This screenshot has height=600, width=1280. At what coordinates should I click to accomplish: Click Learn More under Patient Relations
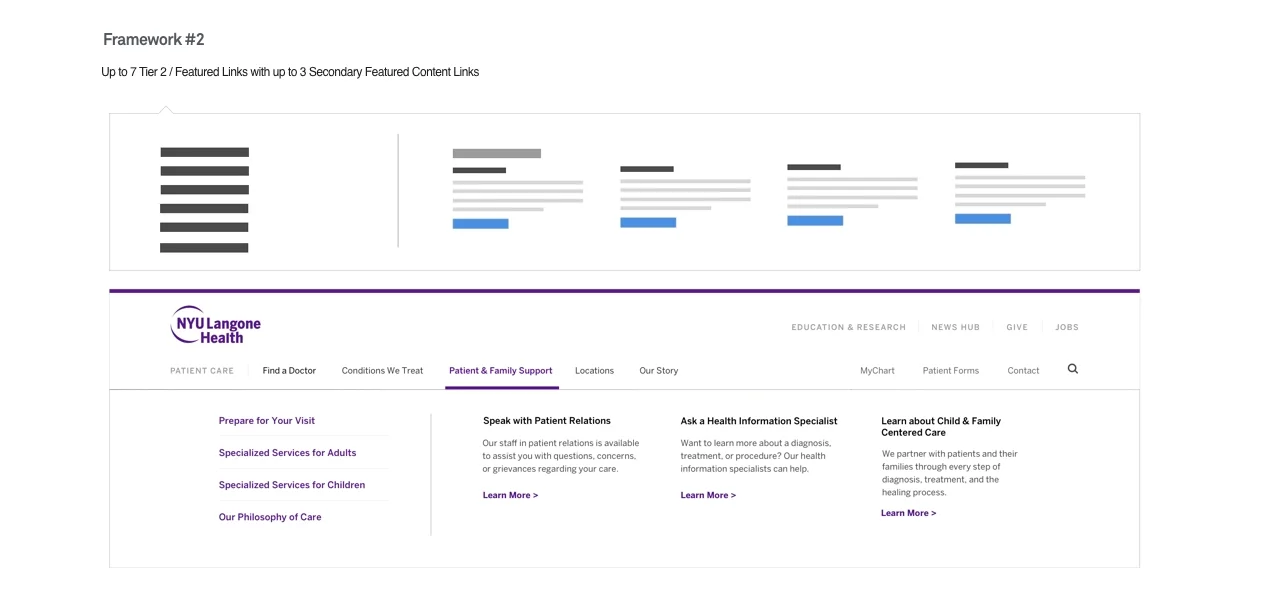click(x=510, y=495)
